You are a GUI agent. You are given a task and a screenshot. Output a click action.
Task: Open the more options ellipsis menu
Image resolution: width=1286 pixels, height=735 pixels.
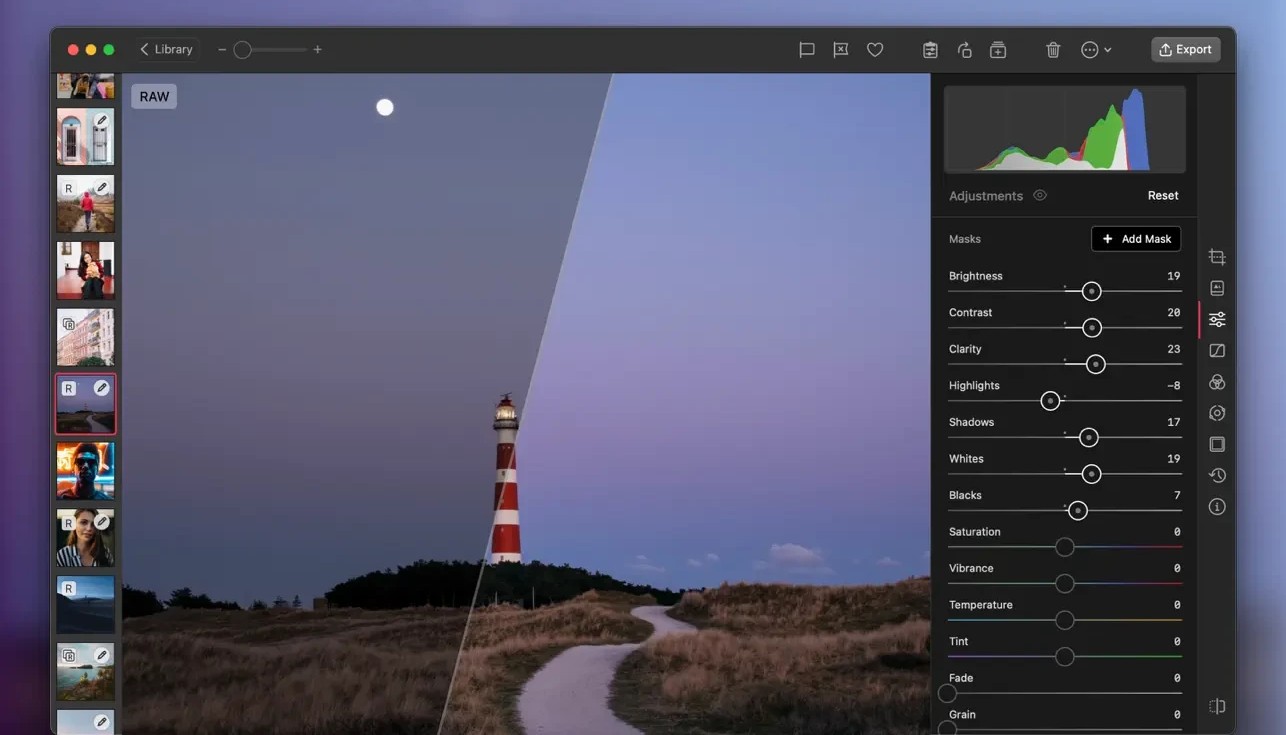pos(1096,49)
